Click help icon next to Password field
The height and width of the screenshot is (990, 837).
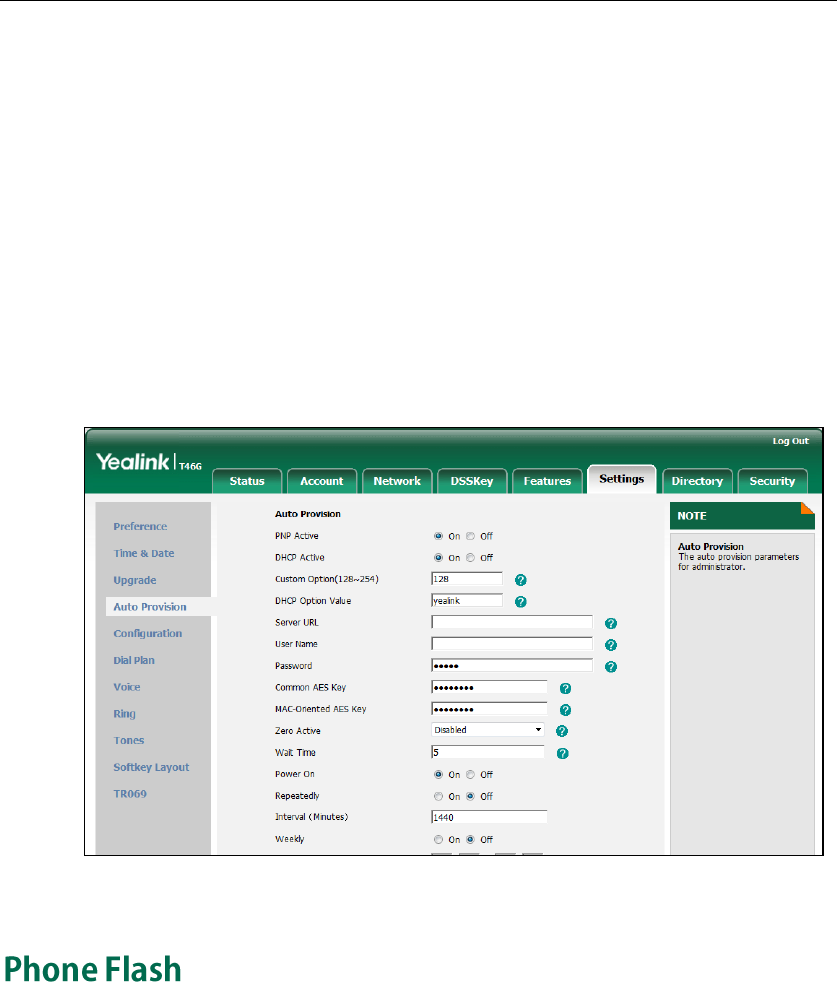(x=610, y=667)
